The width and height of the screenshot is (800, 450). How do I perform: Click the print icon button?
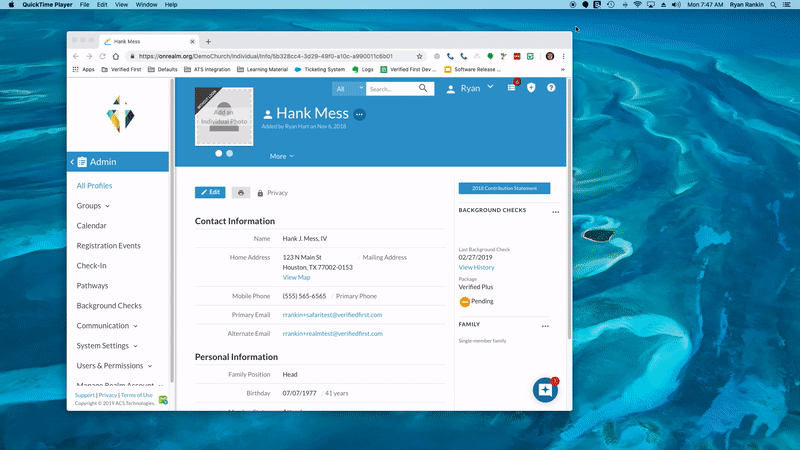[241, 192]
